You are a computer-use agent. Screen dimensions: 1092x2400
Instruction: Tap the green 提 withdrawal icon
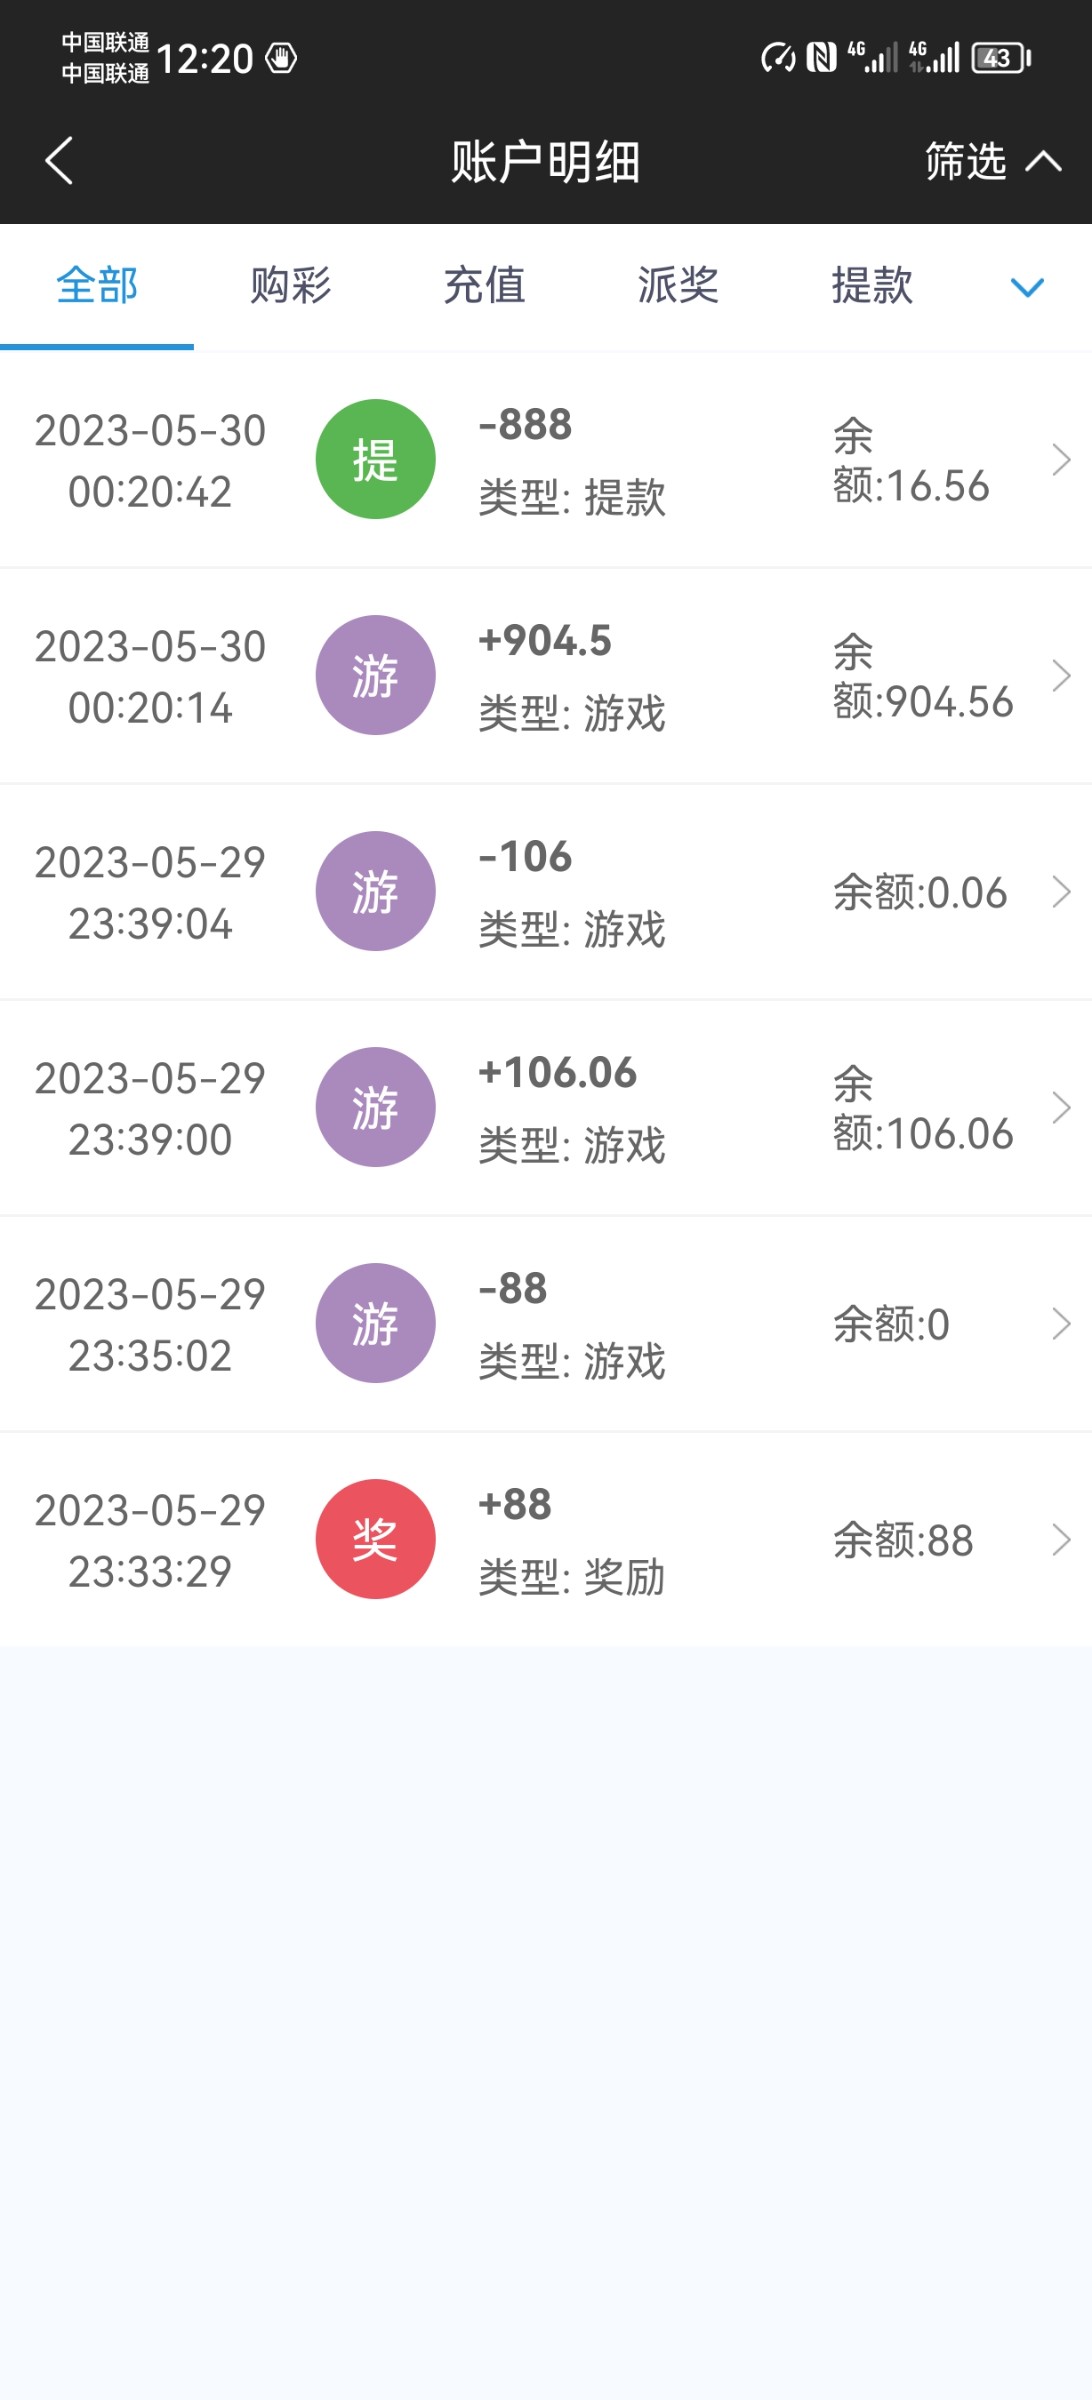pos(375,459)
